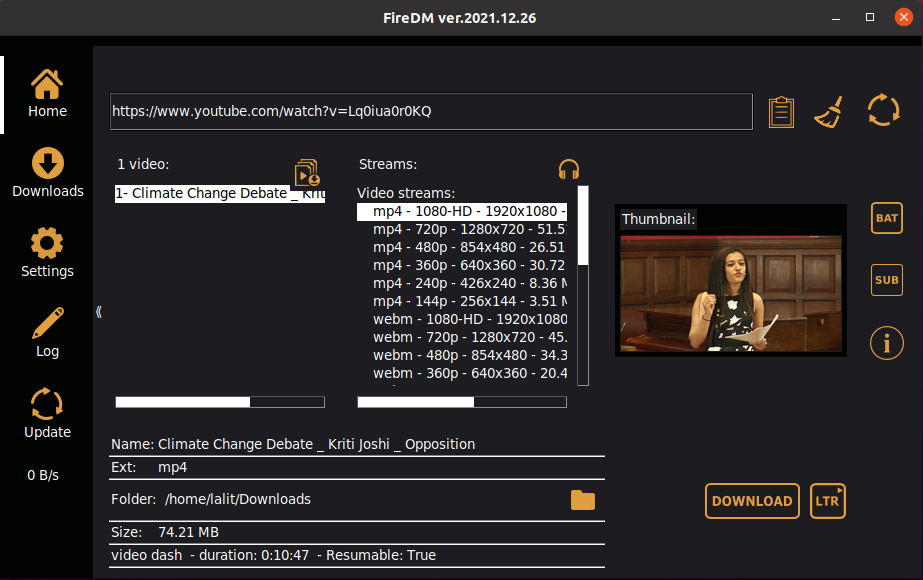This screenshot has width=923, height=580.
Task: Select the mp4 1080-HD video stream
Action: 465,211
